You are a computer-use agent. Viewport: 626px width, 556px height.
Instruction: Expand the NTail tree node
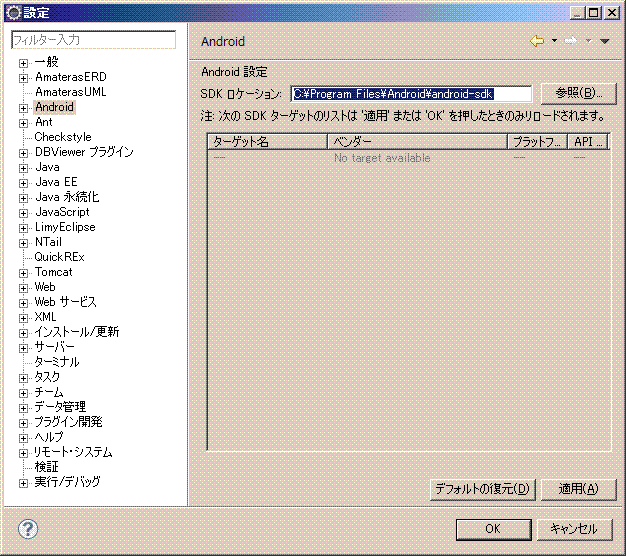pos(23,243)
